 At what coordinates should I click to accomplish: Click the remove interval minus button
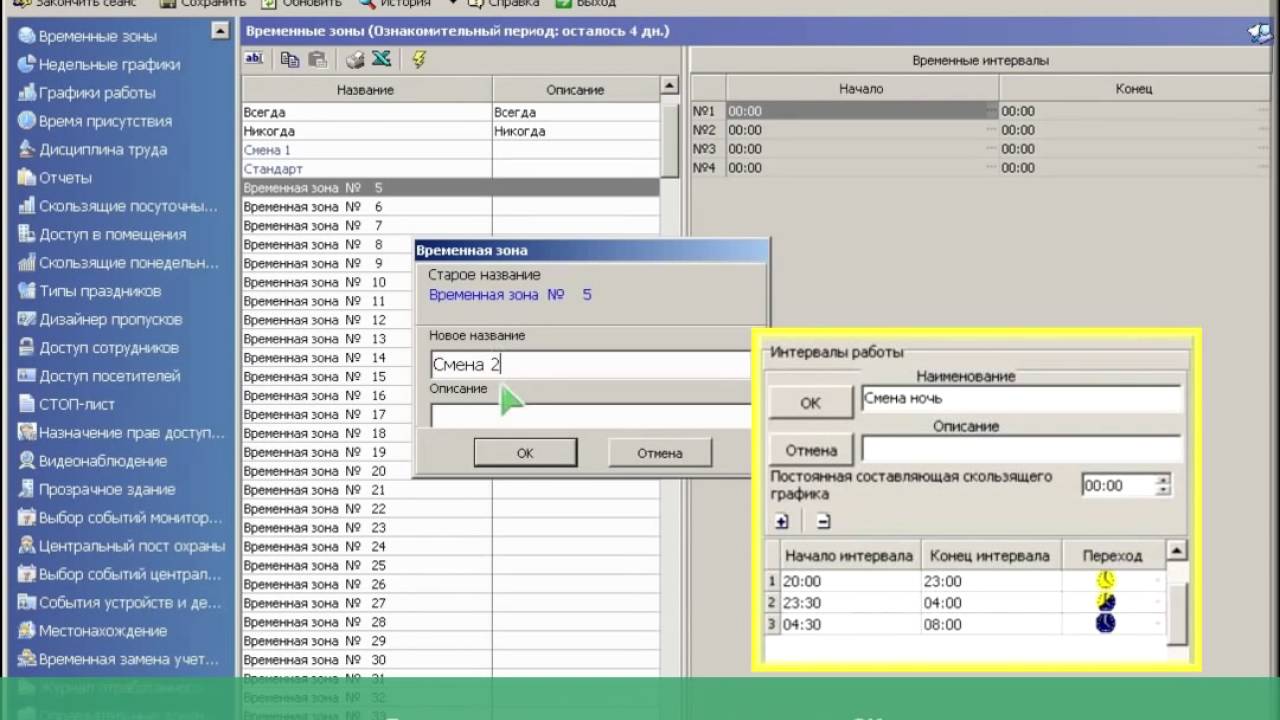(x=822, y=521)
